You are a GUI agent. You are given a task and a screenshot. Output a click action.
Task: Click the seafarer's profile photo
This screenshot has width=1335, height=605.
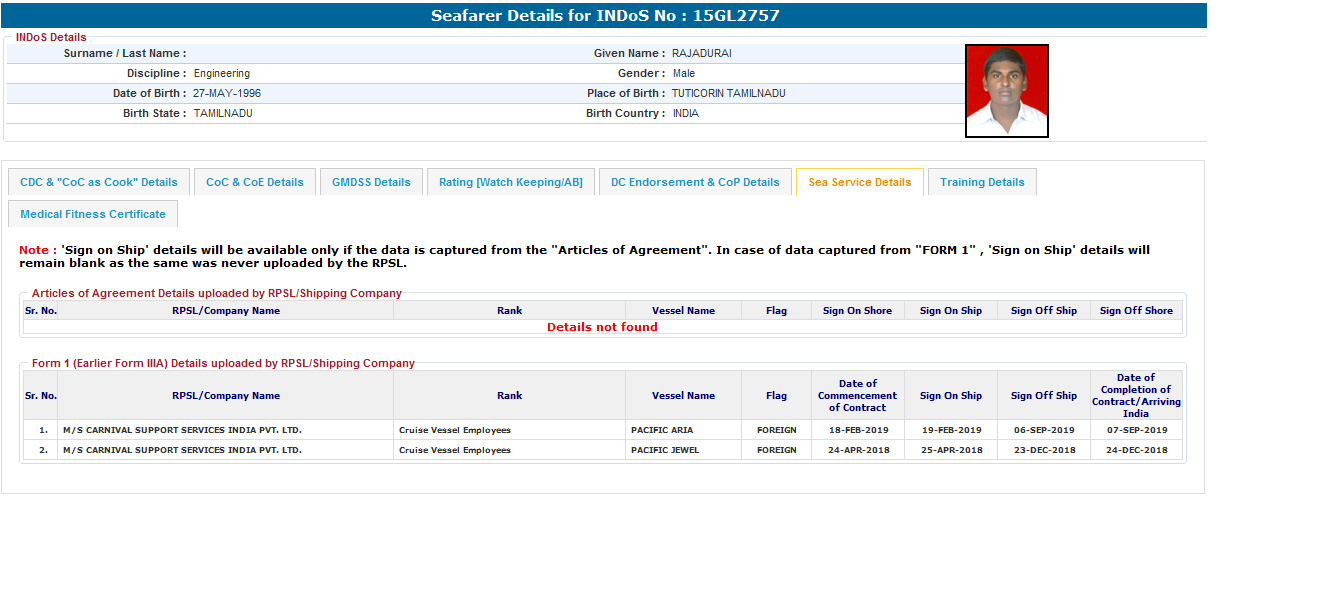click(1006, 91)
